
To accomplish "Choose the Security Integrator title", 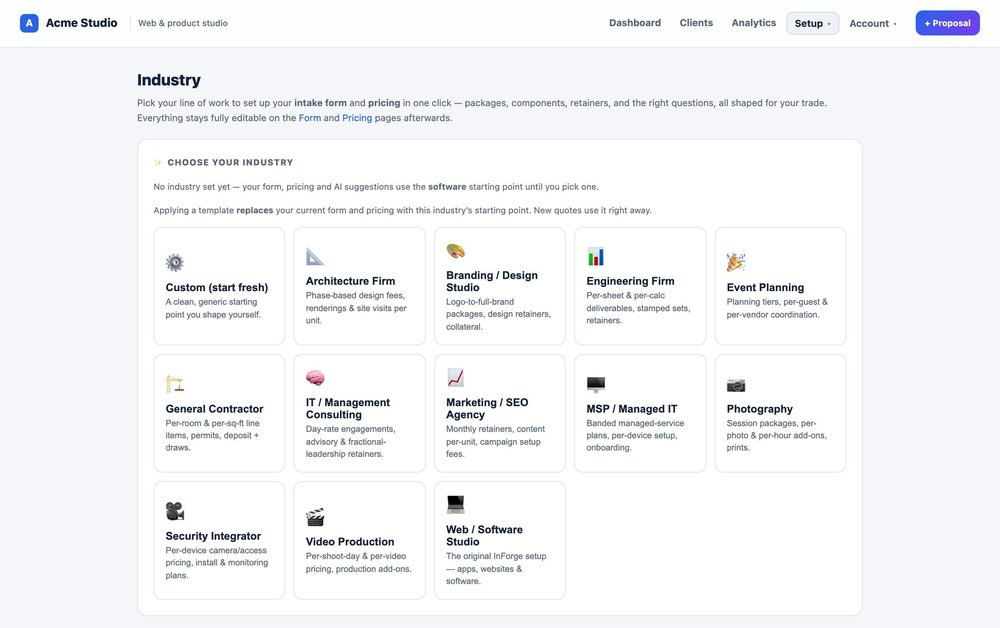I will pyautogui.click(x=213, y=536).
